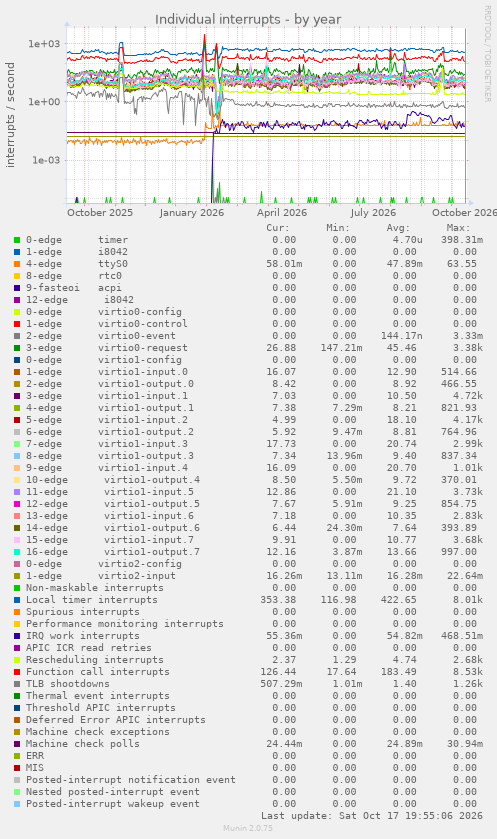
Task: Click the Machine check polls swatch
Action: [x=17, y=744]
